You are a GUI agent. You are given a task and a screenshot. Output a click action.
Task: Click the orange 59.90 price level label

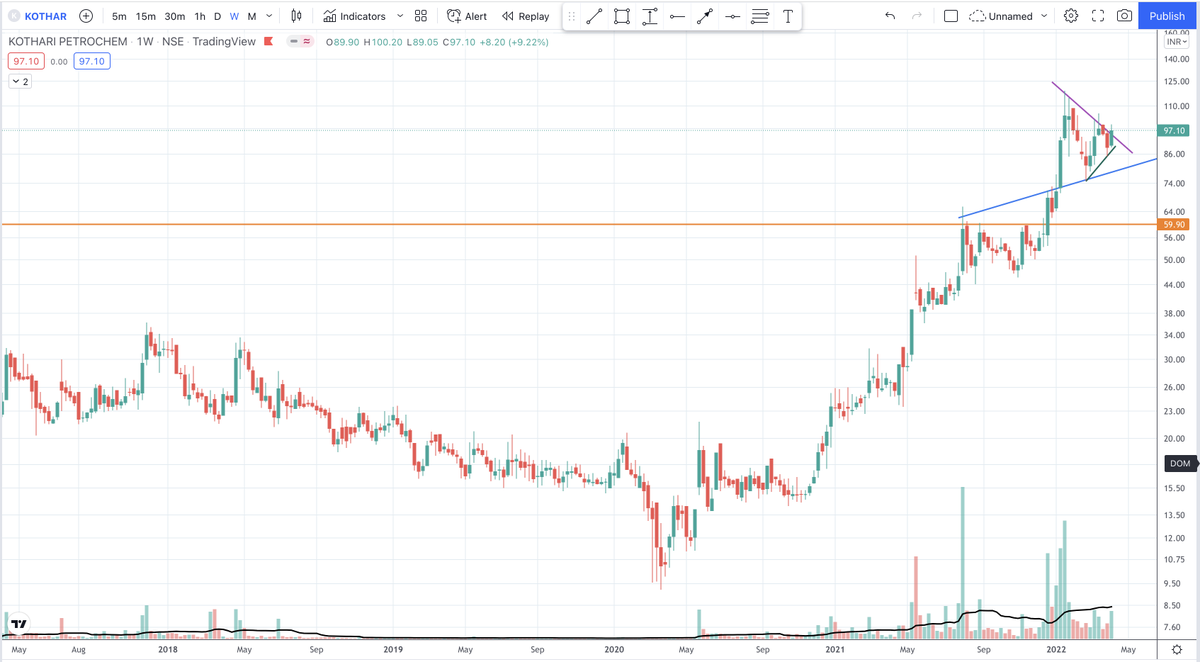[x=1174, y=225]
